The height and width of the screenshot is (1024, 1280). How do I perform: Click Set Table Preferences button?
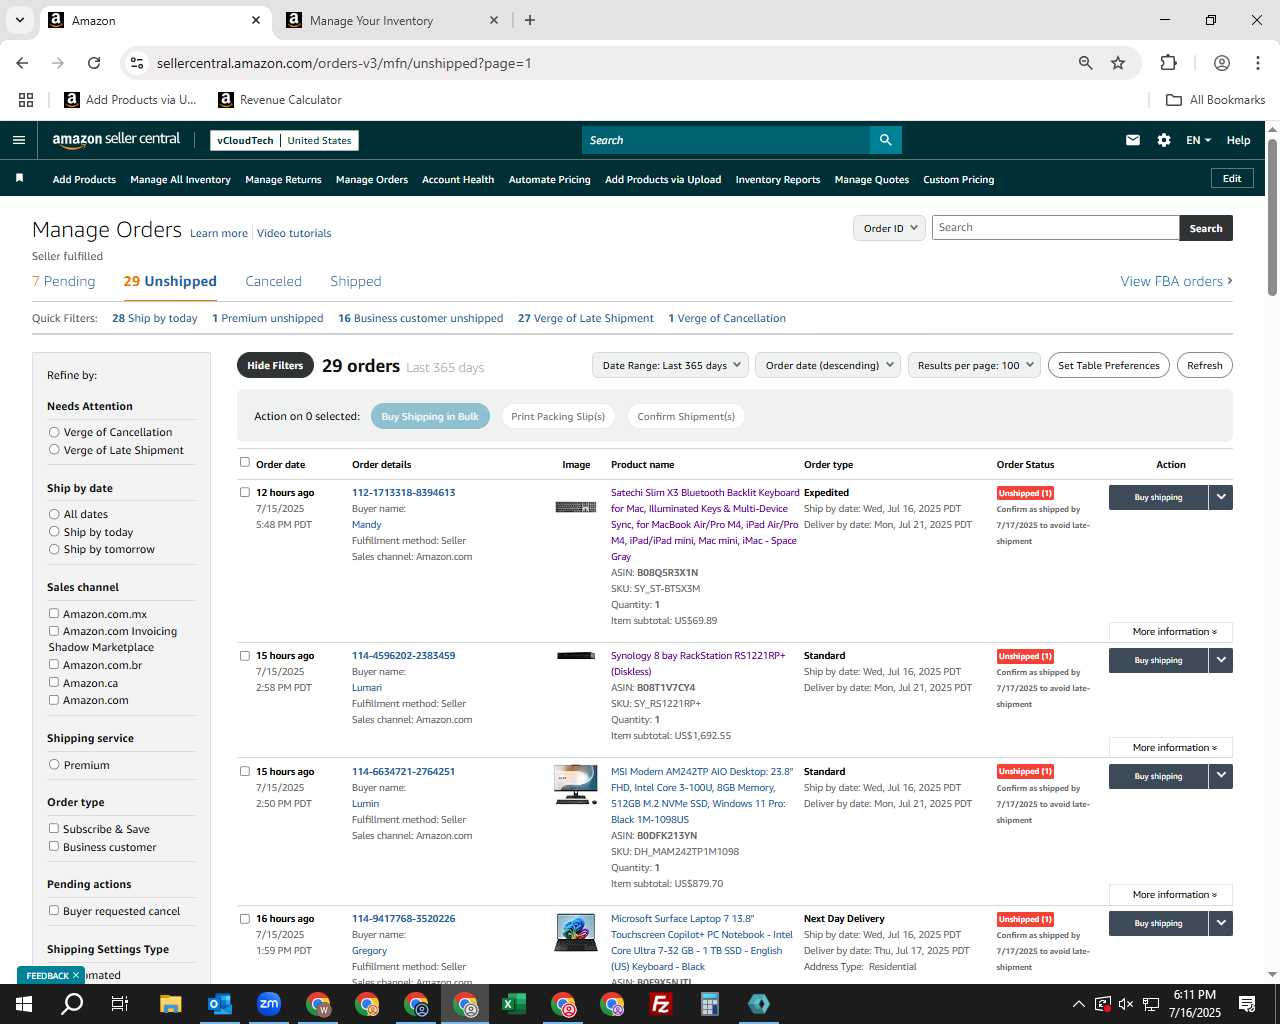(x=1108, y=365)
